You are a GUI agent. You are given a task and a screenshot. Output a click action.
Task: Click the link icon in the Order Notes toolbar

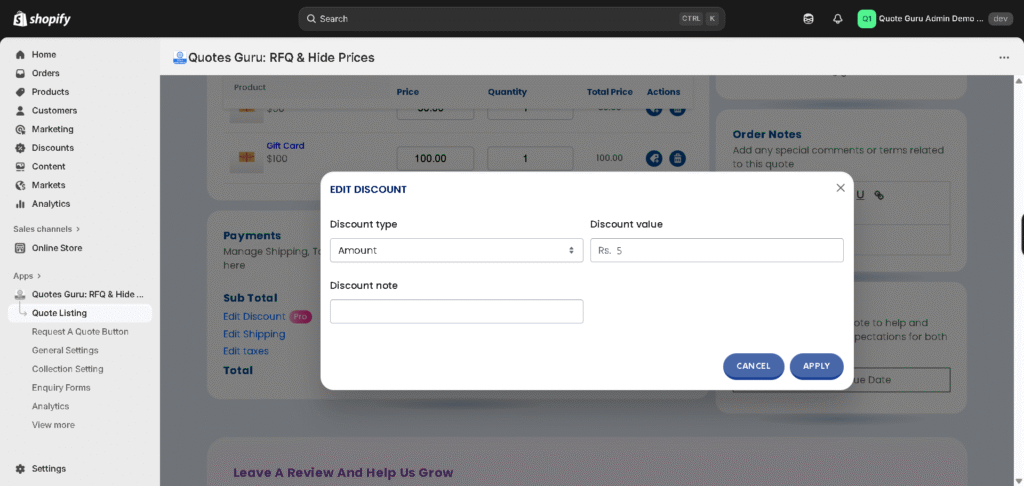click(x=879, y=195)
